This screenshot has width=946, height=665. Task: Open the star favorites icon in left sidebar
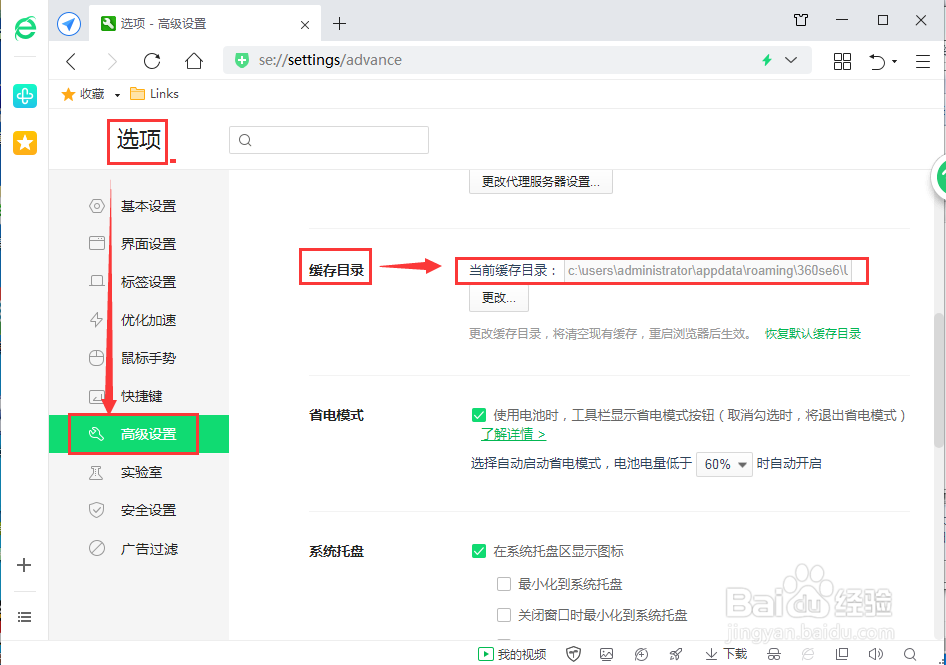(x=24, y=143)
